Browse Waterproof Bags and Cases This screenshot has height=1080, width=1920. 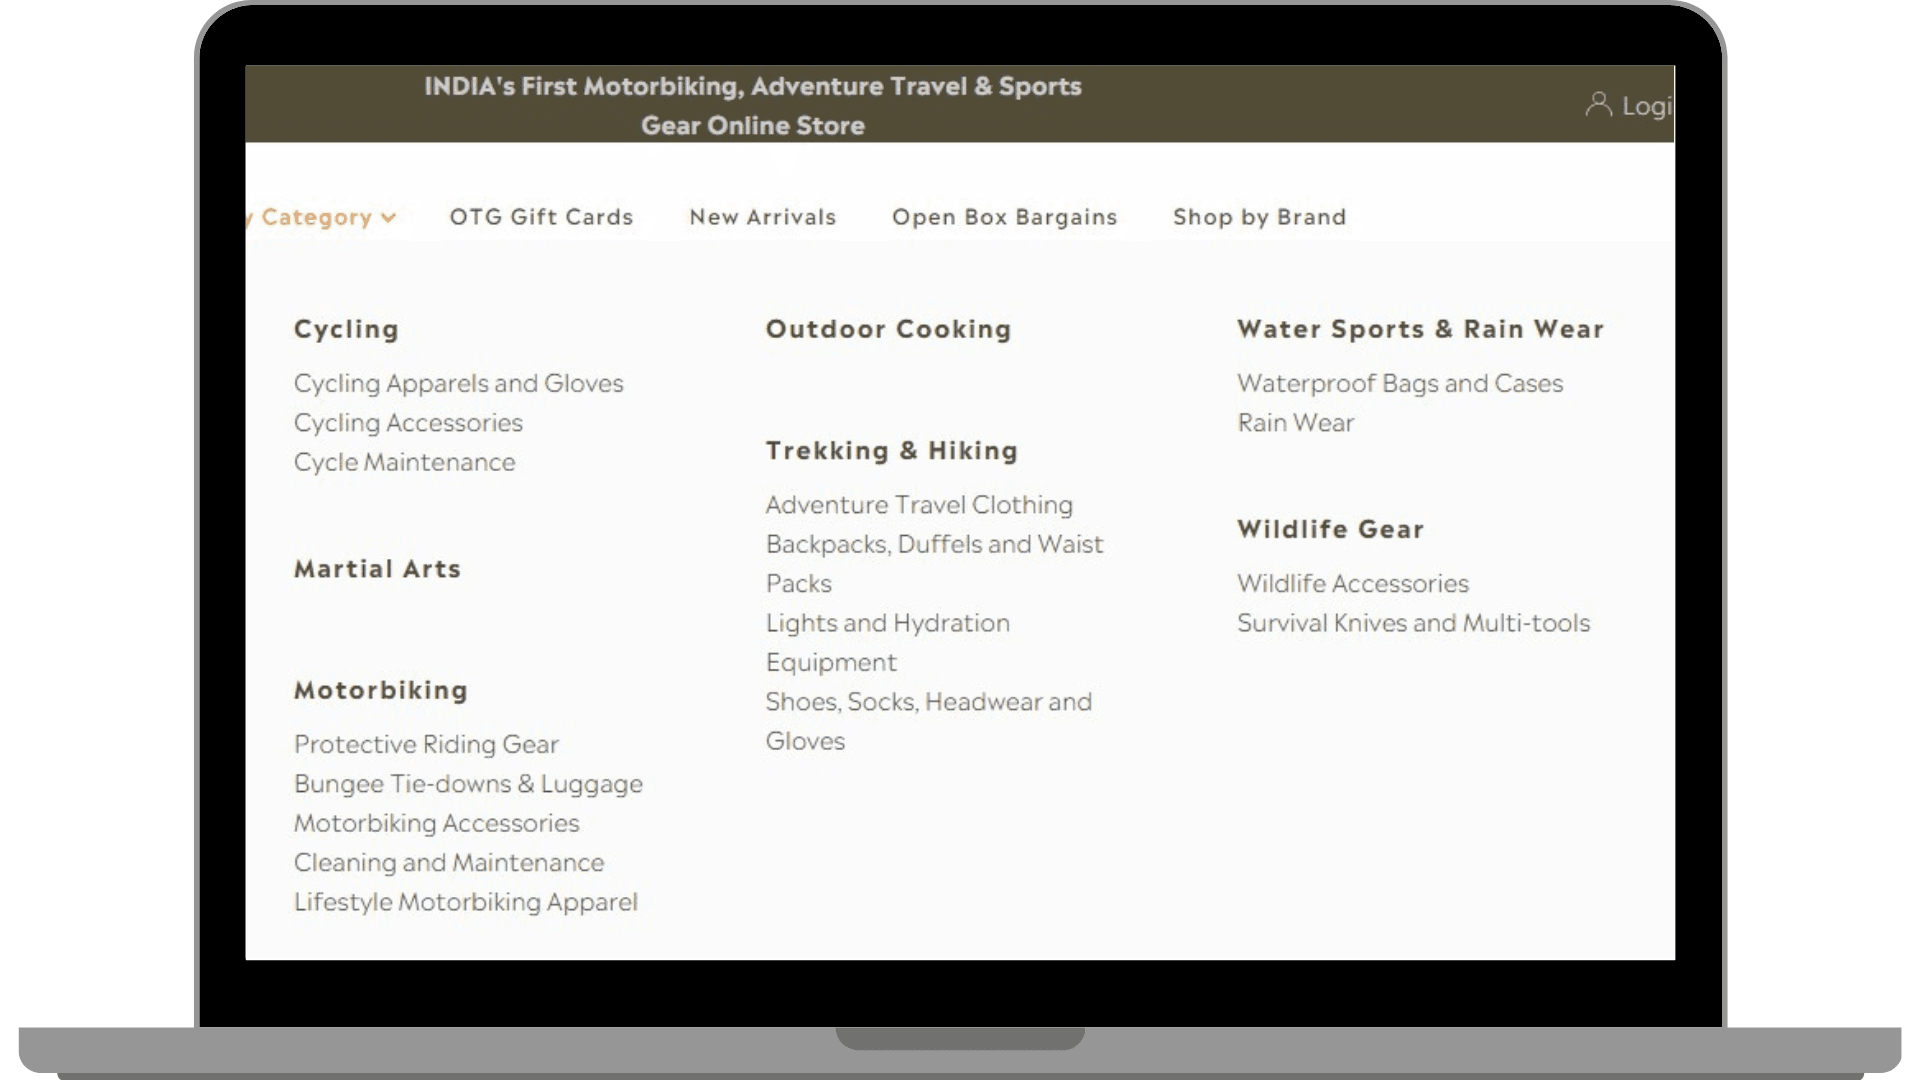[x=1400, y=383]
